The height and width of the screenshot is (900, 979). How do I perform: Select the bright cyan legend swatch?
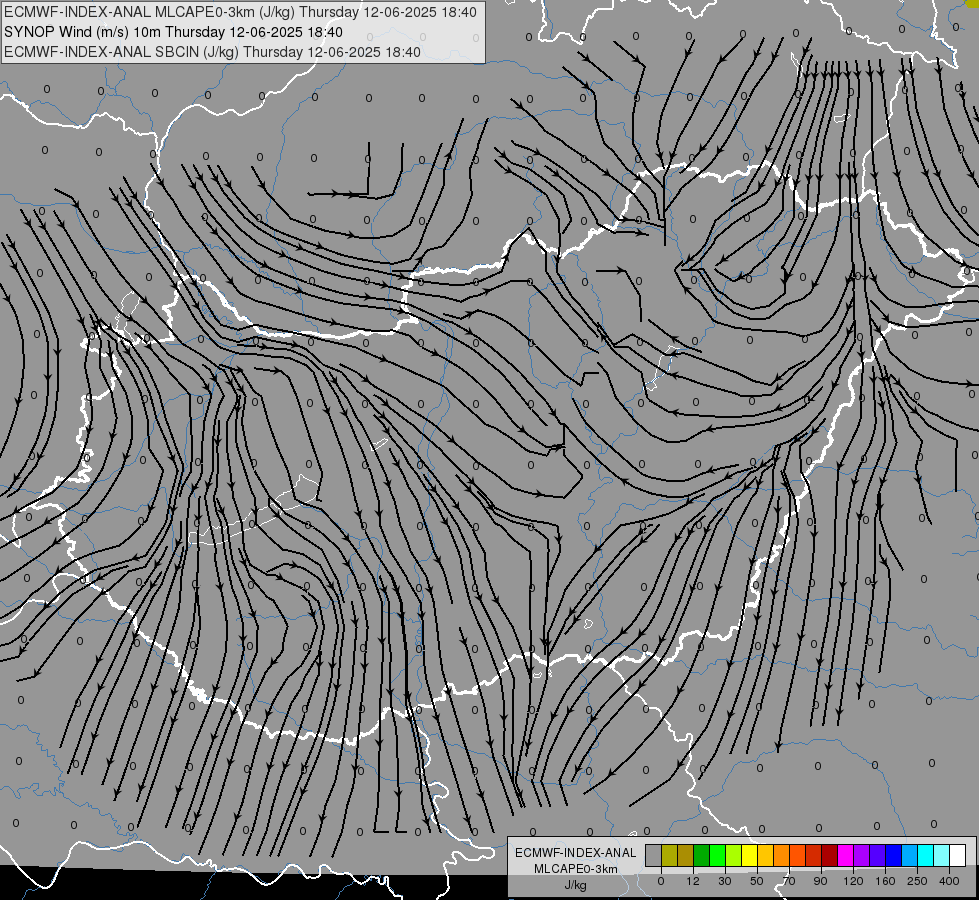click(x=926, y=855)
